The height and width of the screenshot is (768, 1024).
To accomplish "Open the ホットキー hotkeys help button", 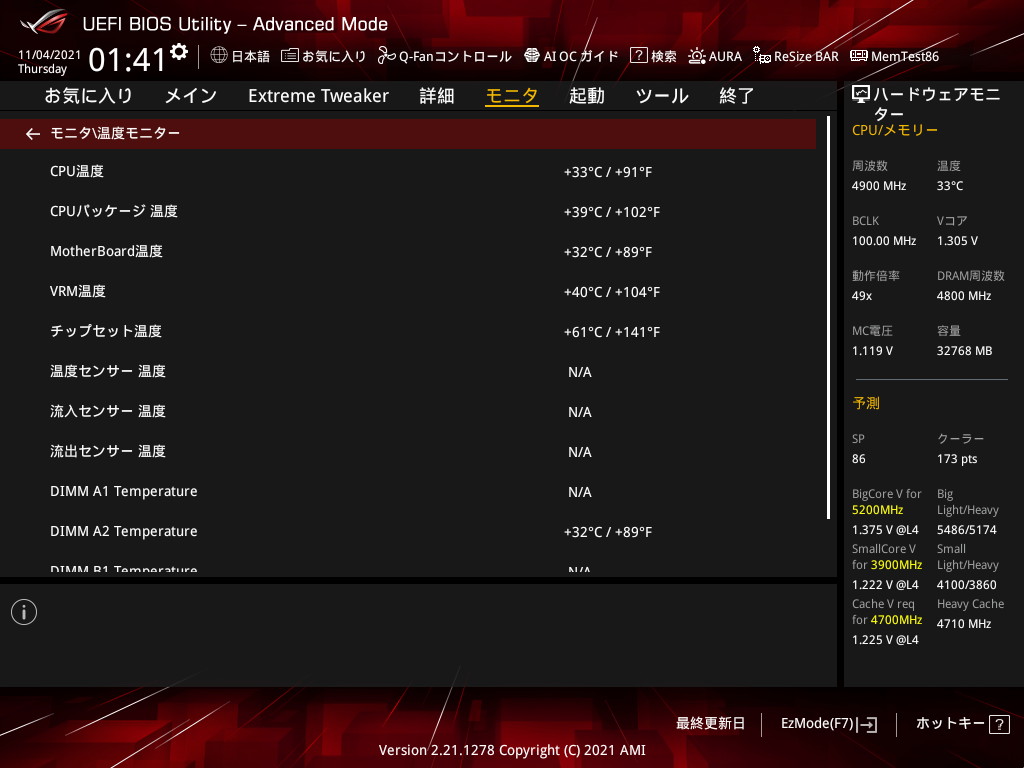I will [x=962, y=724].
